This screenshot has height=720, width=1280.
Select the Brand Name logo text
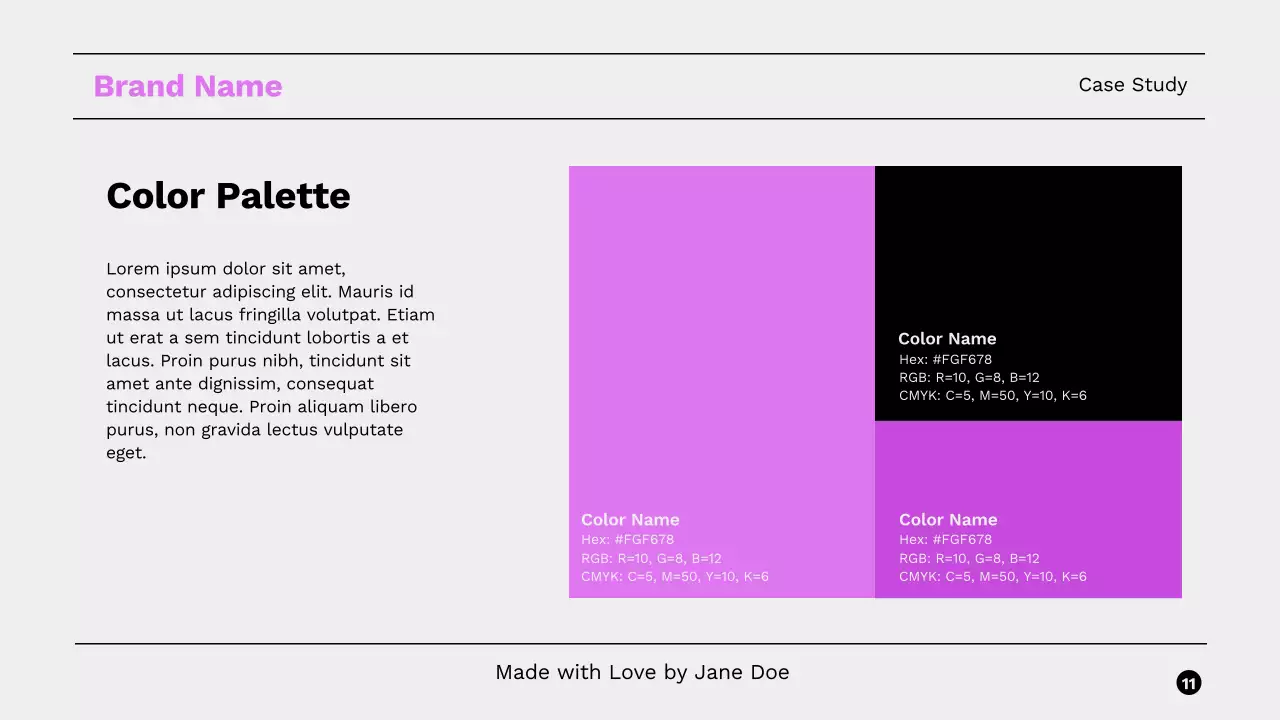pyautogui.click(x=187, y=86)
